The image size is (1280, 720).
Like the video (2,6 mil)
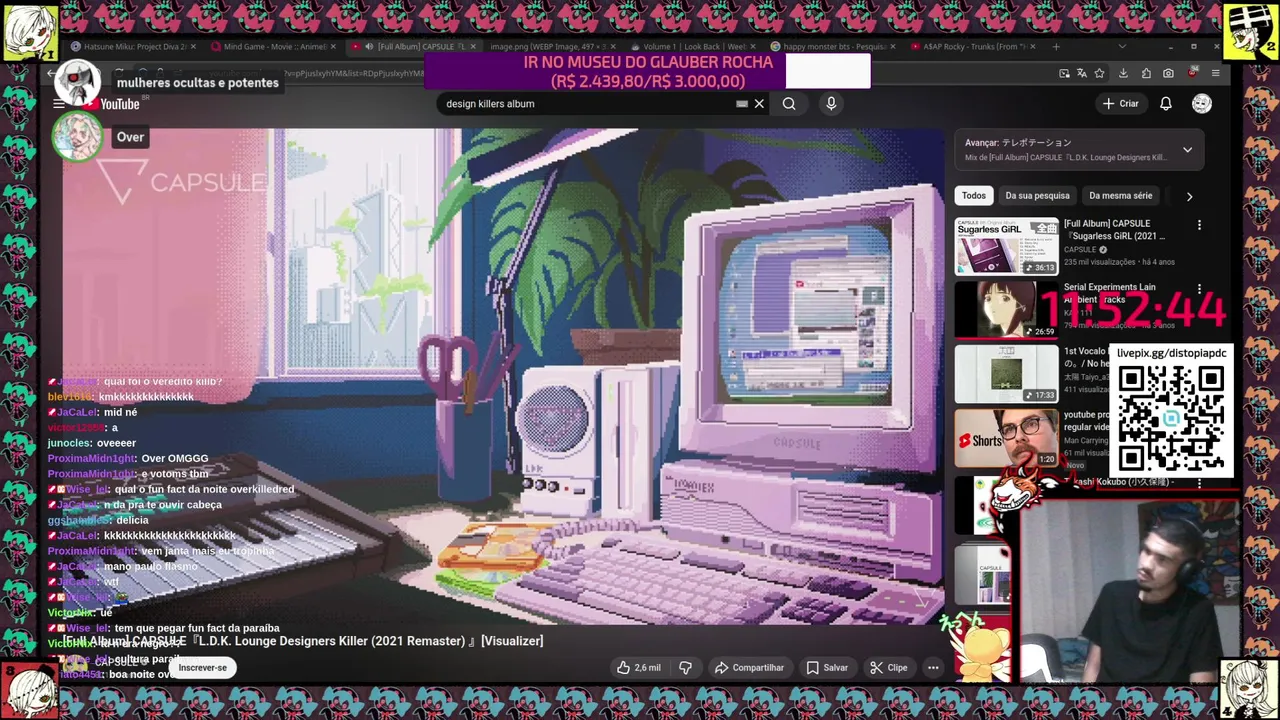point(639,668)
